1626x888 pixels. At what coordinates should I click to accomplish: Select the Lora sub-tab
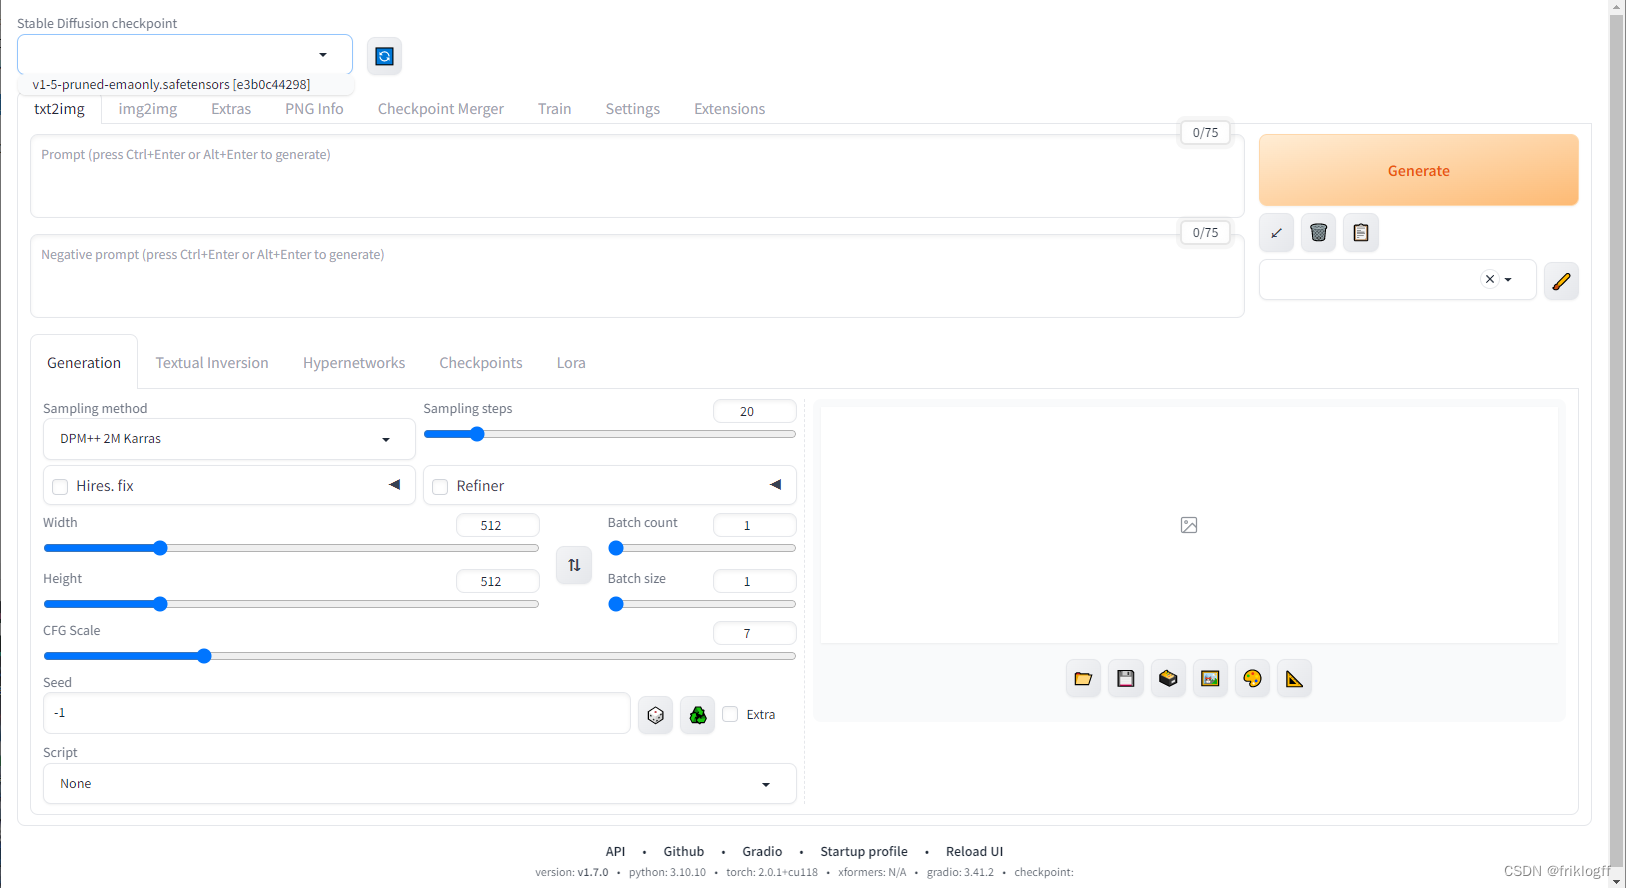pyautogui.click(x=571, y=363)
